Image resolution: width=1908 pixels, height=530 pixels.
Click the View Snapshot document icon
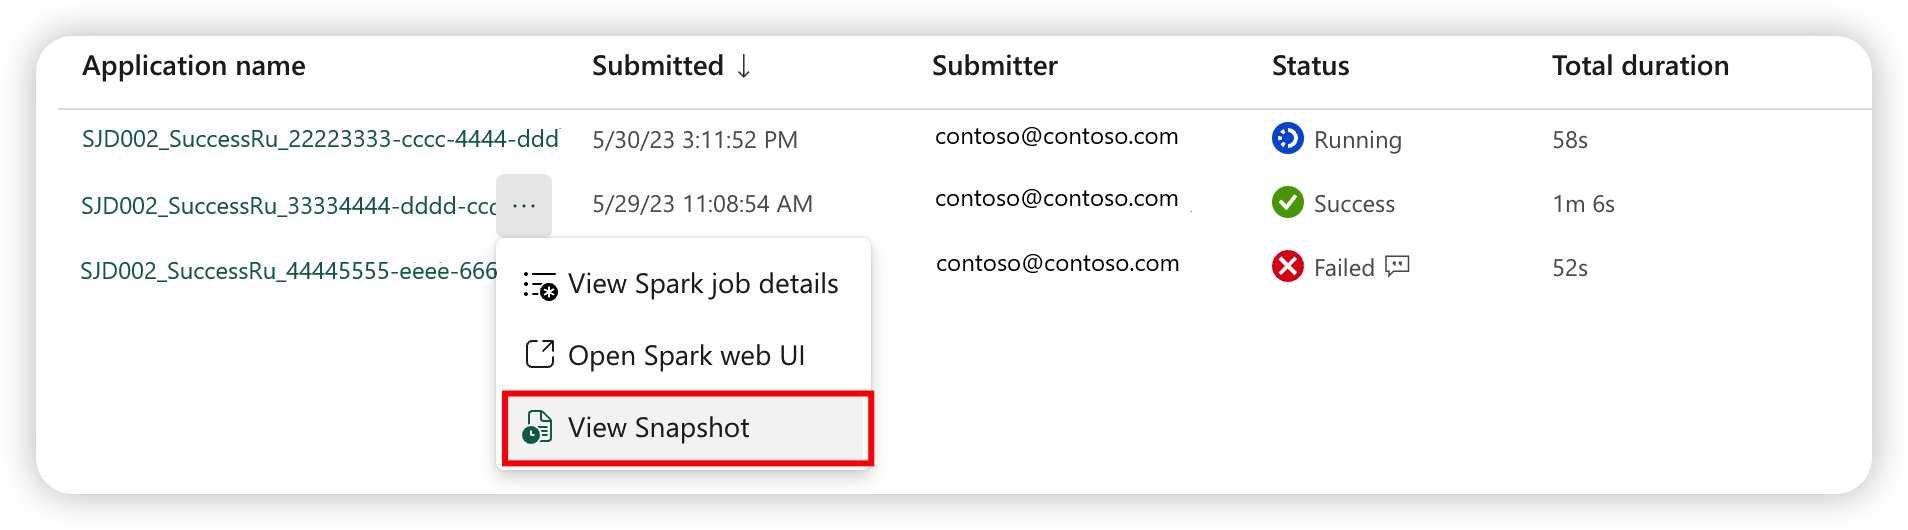[538, 427]
